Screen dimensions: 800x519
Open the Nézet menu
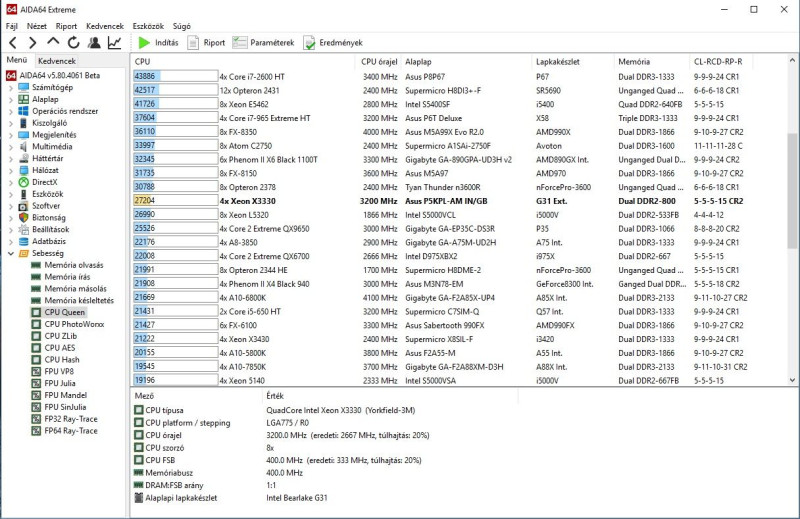37,26
